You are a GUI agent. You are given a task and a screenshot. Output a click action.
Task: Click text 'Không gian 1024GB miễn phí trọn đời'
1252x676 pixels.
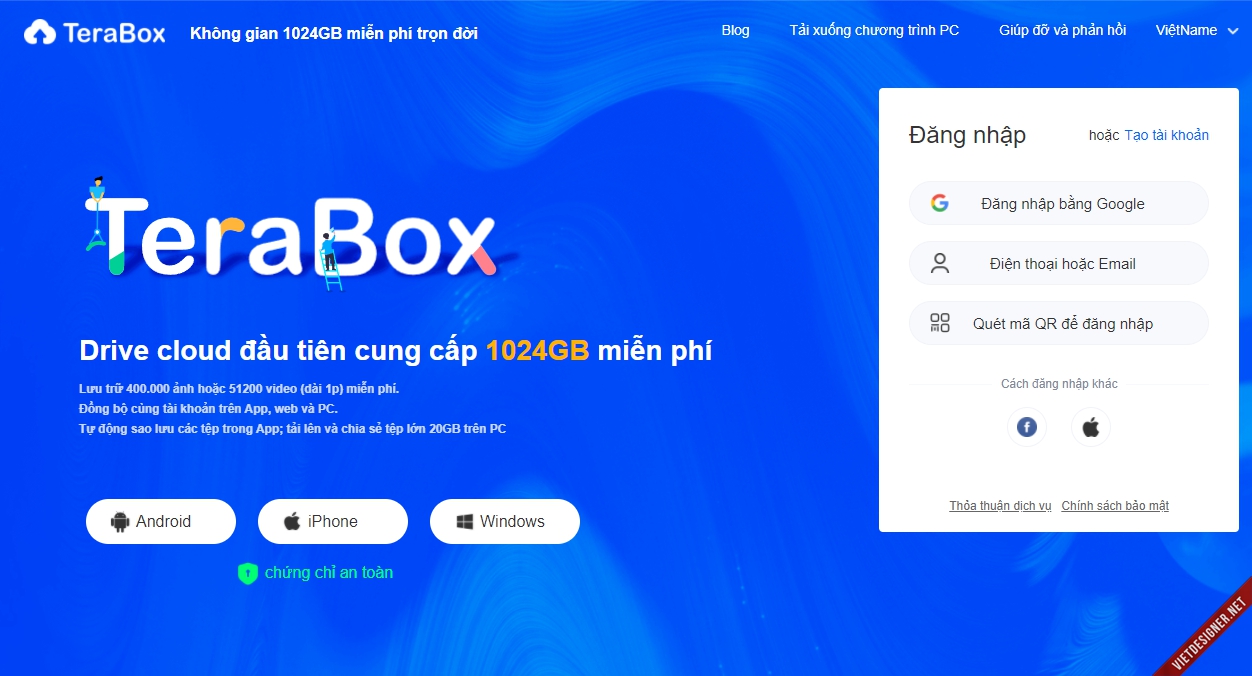(x=334, y=33)
